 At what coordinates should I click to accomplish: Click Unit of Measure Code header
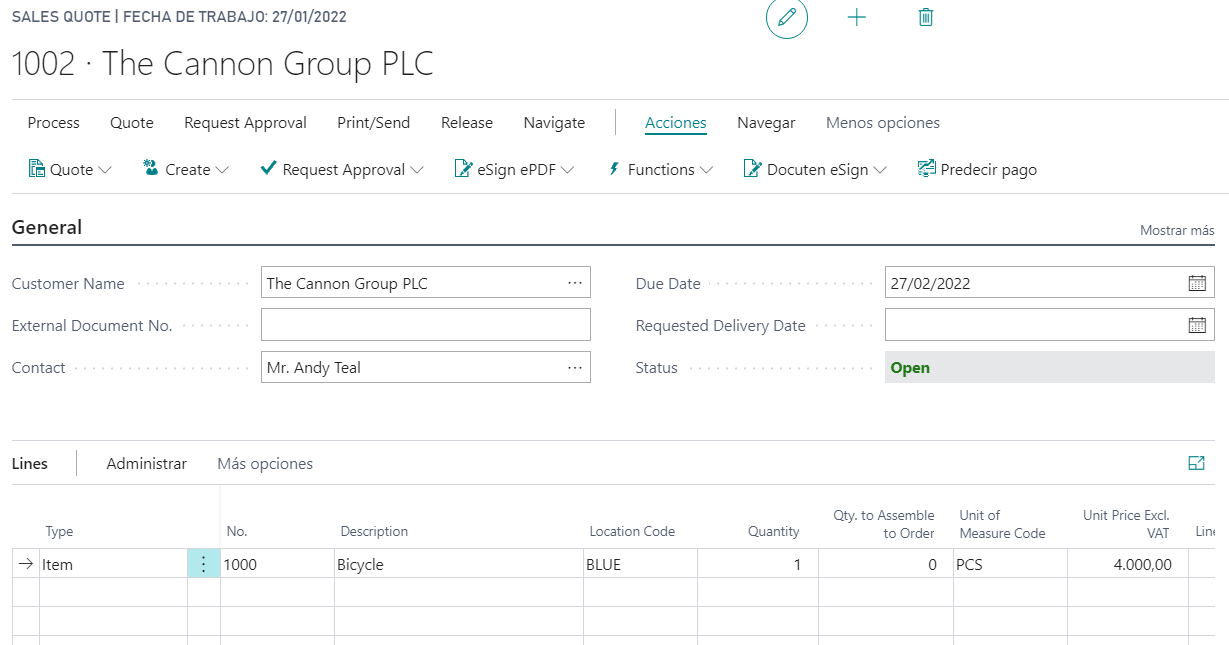coord(1002,524)
